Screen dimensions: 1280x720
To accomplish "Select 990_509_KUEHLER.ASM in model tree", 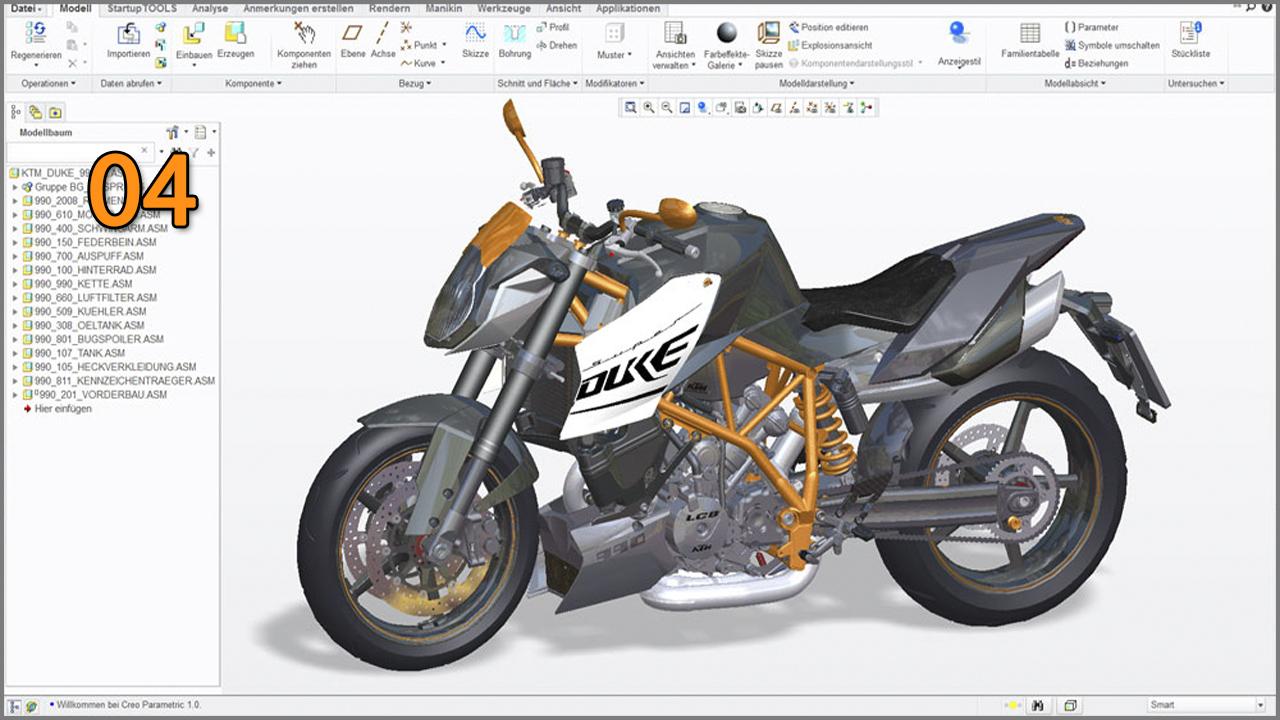I will (x=90, y=312).
